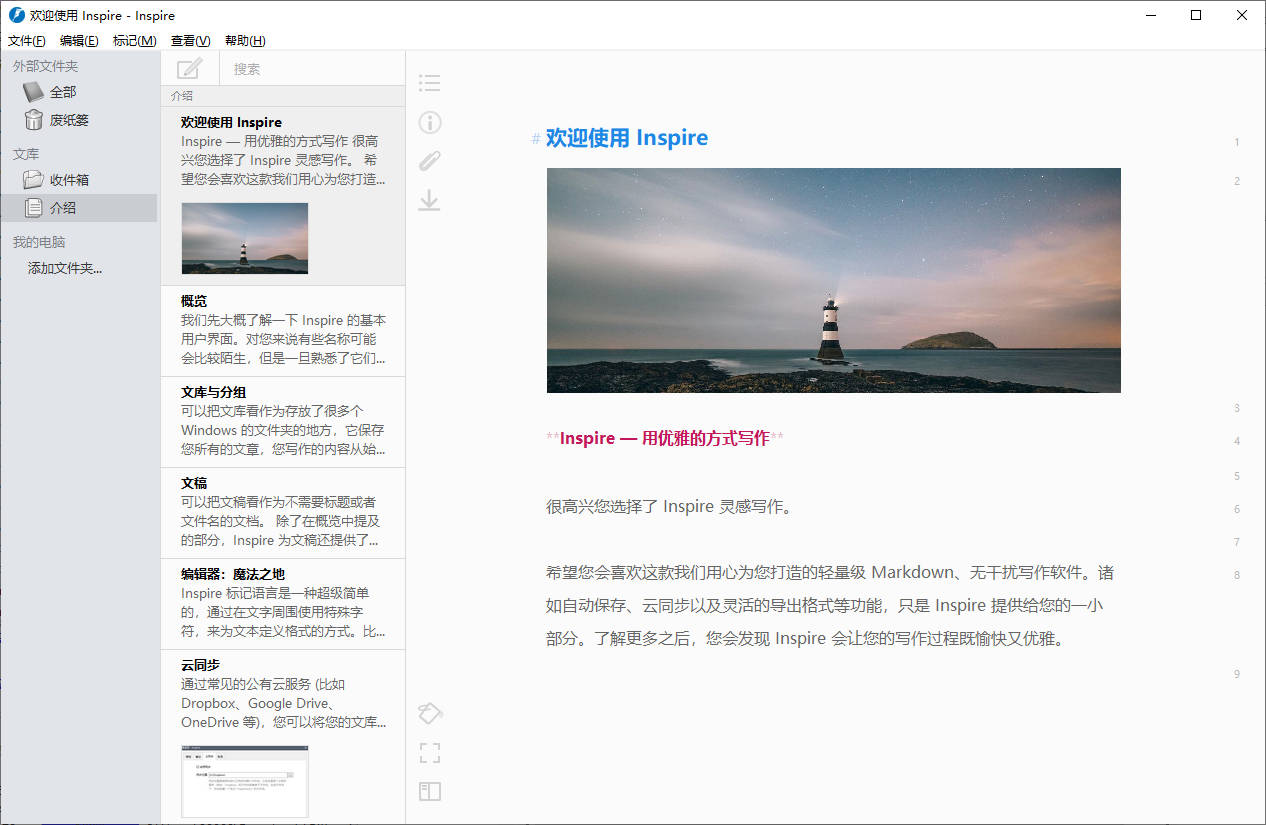Close the Inspire window
Screen dimensions: 1266x825
[1242, 15]
